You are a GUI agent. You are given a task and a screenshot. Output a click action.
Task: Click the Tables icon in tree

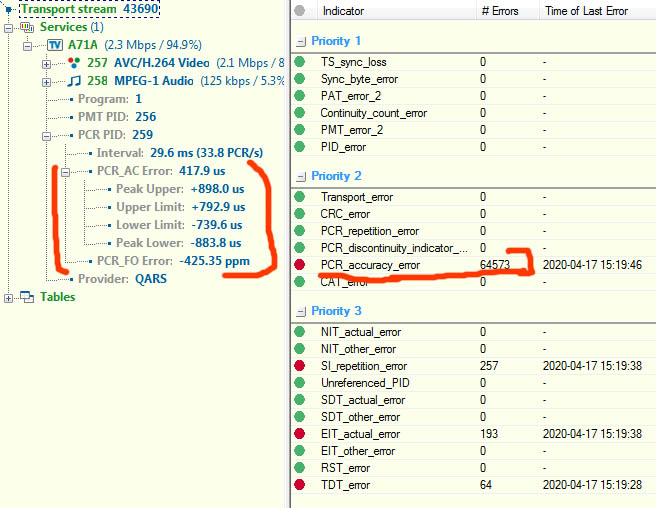pyautogui.click(x=27, y=297)
